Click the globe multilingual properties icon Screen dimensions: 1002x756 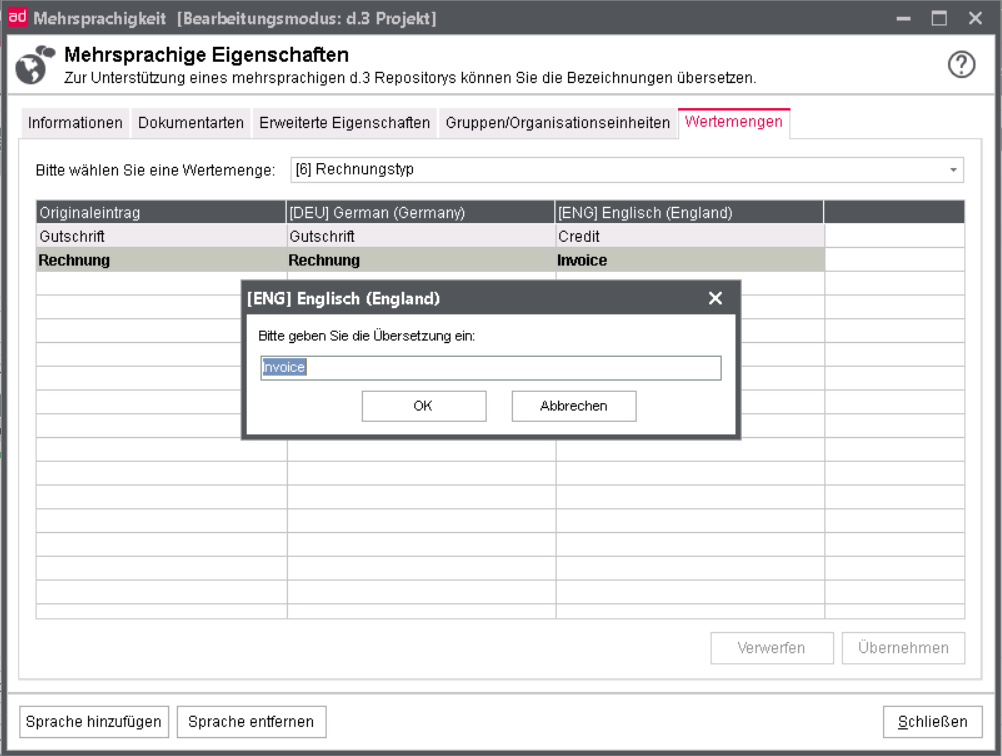[33, 64]
